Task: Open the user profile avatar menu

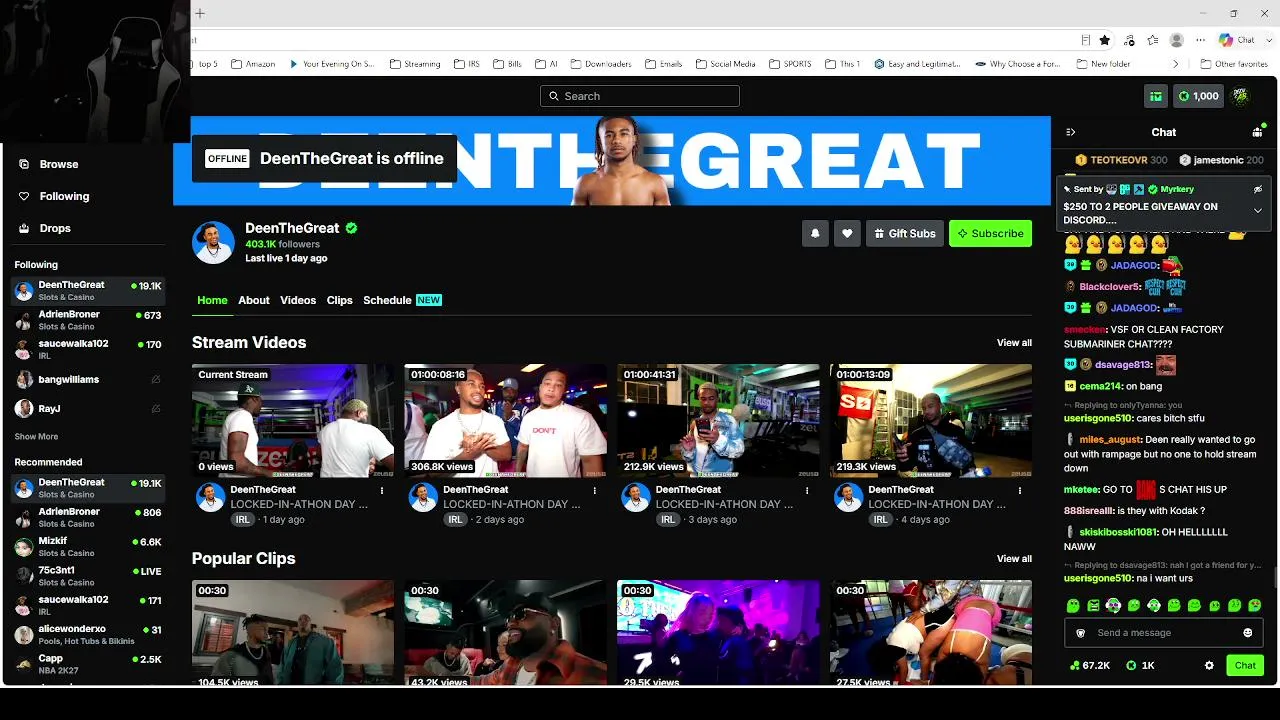Action: (x=1240, y=96)
